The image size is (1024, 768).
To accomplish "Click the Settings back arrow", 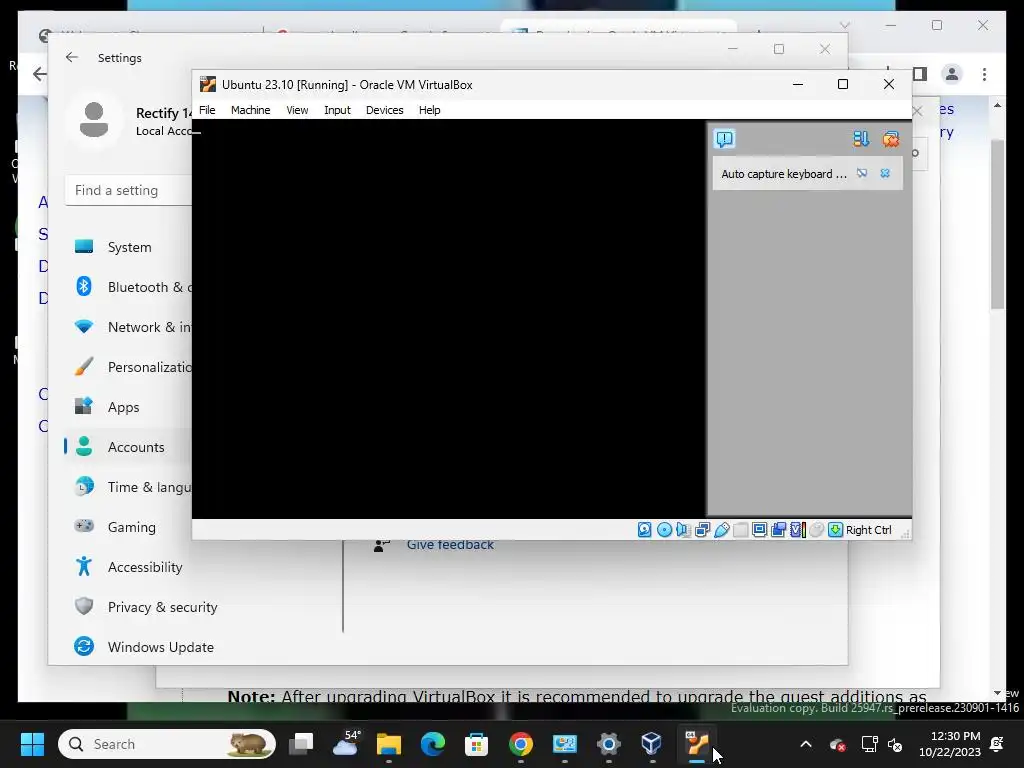I will (x=72, y=57).
